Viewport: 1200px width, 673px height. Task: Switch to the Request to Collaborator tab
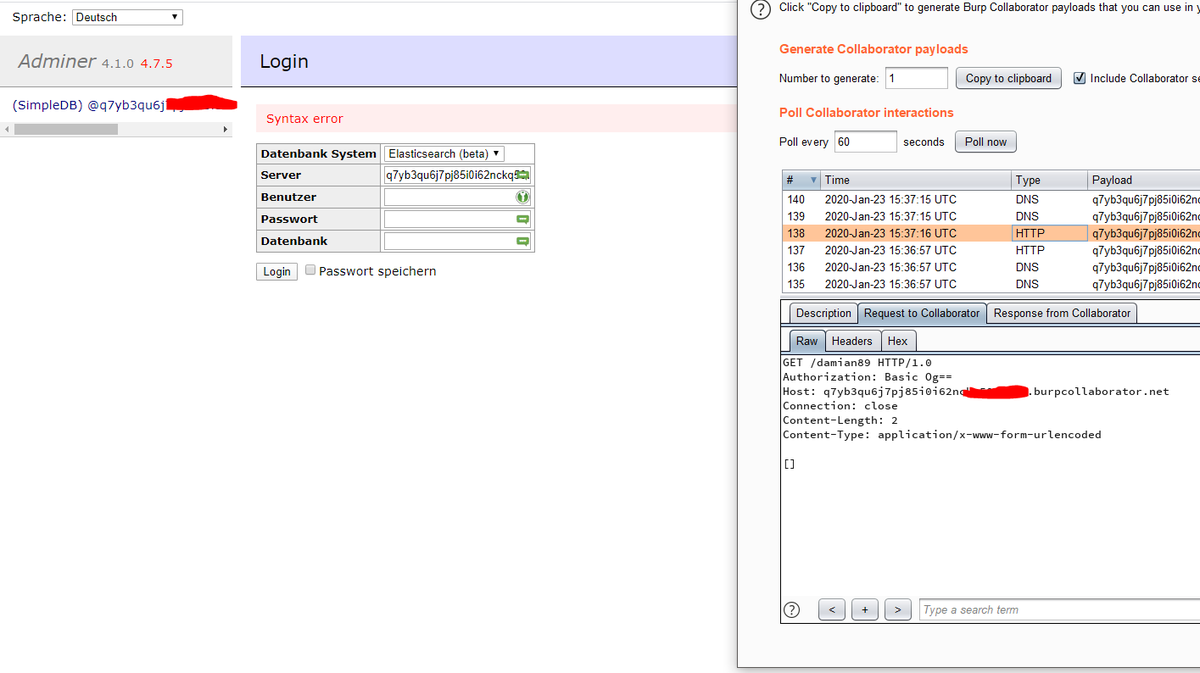click(922, 313)
